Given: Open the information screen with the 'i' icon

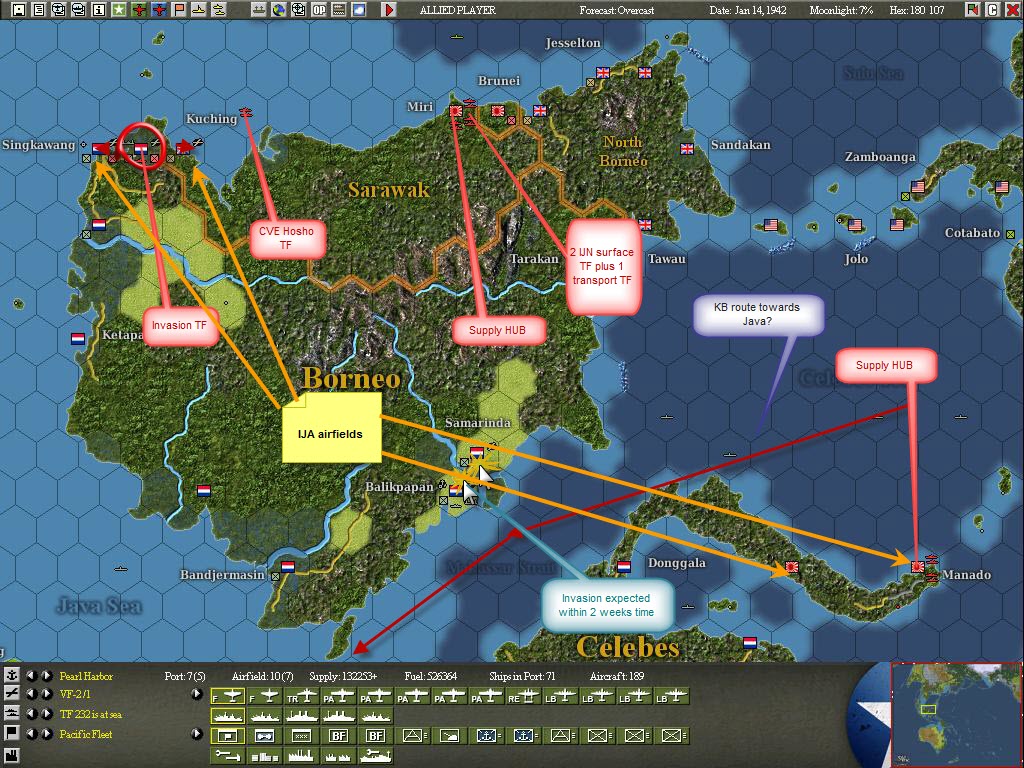Looking at the screenshot, I should (x=98, y=9).
